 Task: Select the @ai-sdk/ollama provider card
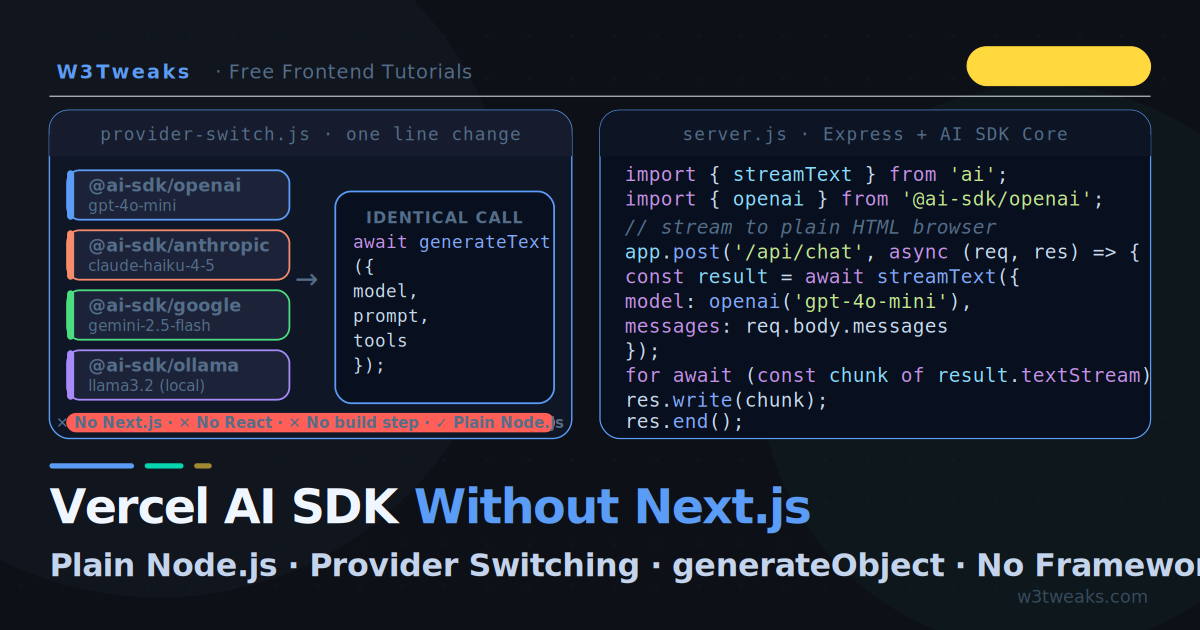(178, 375)
